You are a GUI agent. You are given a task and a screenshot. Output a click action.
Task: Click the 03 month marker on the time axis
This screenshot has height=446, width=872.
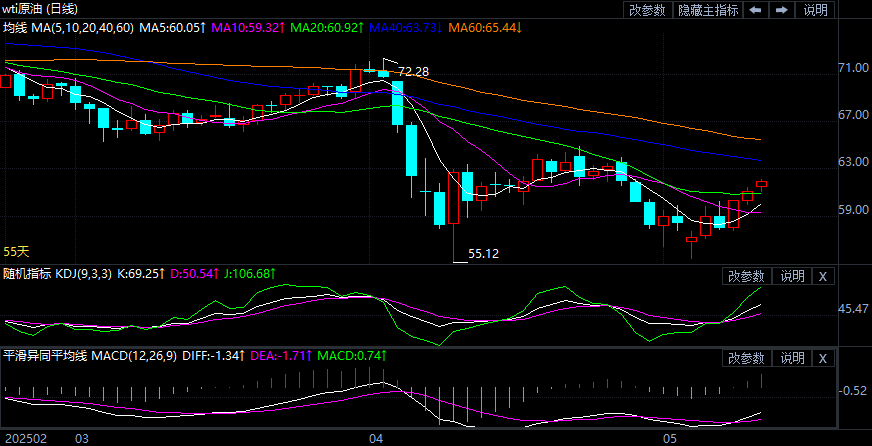pyautogui.click(x=82, y=439)
